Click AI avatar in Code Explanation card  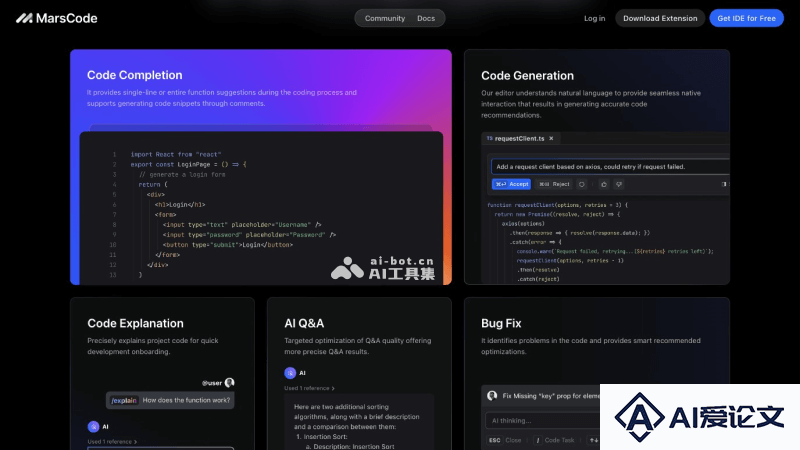[x=93, y=427]
